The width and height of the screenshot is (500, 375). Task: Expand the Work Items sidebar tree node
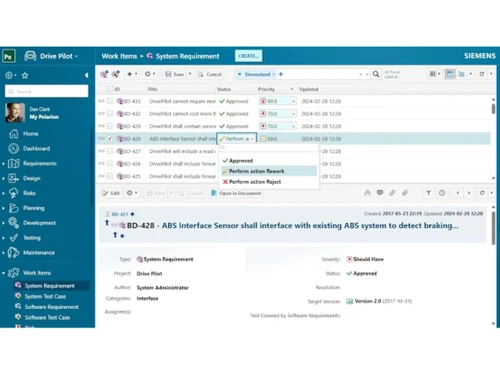(x=3, y=273)
